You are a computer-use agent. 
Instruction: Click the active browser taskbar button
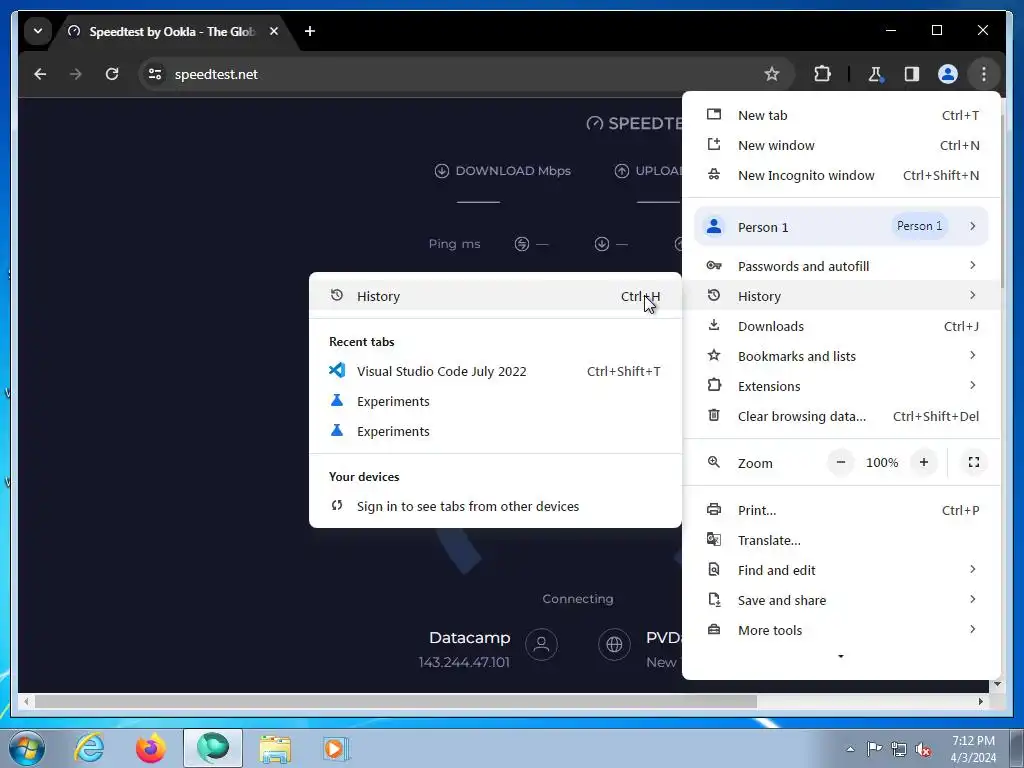pyautogui.click(x=213, y=748)
